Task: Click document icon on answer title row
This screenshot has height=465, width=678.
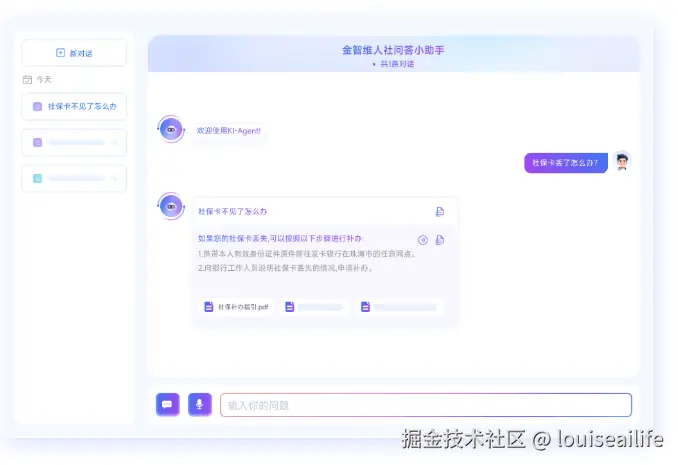Action: click(440, 212)
